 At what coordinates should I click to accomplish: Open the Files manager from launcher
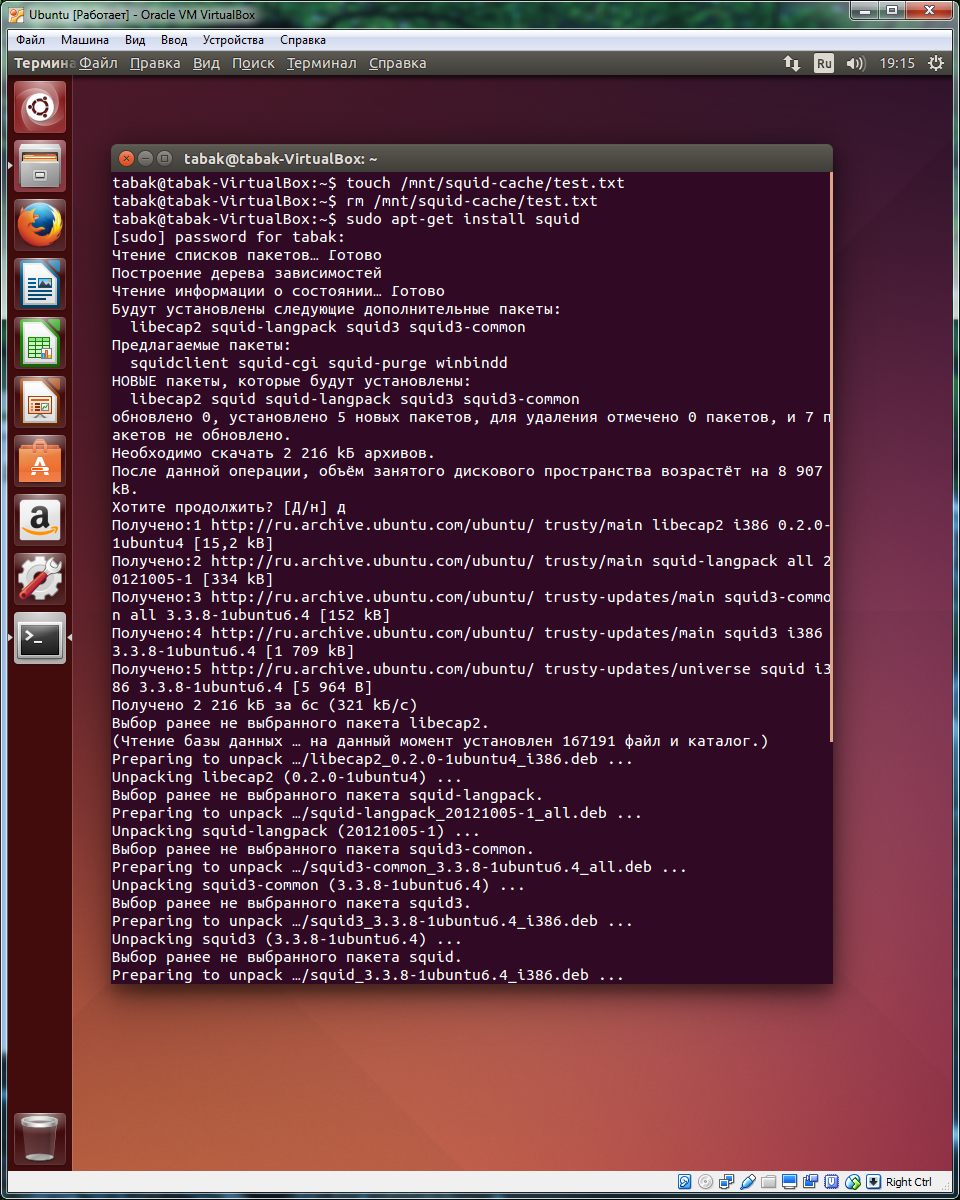click(40, 166)
